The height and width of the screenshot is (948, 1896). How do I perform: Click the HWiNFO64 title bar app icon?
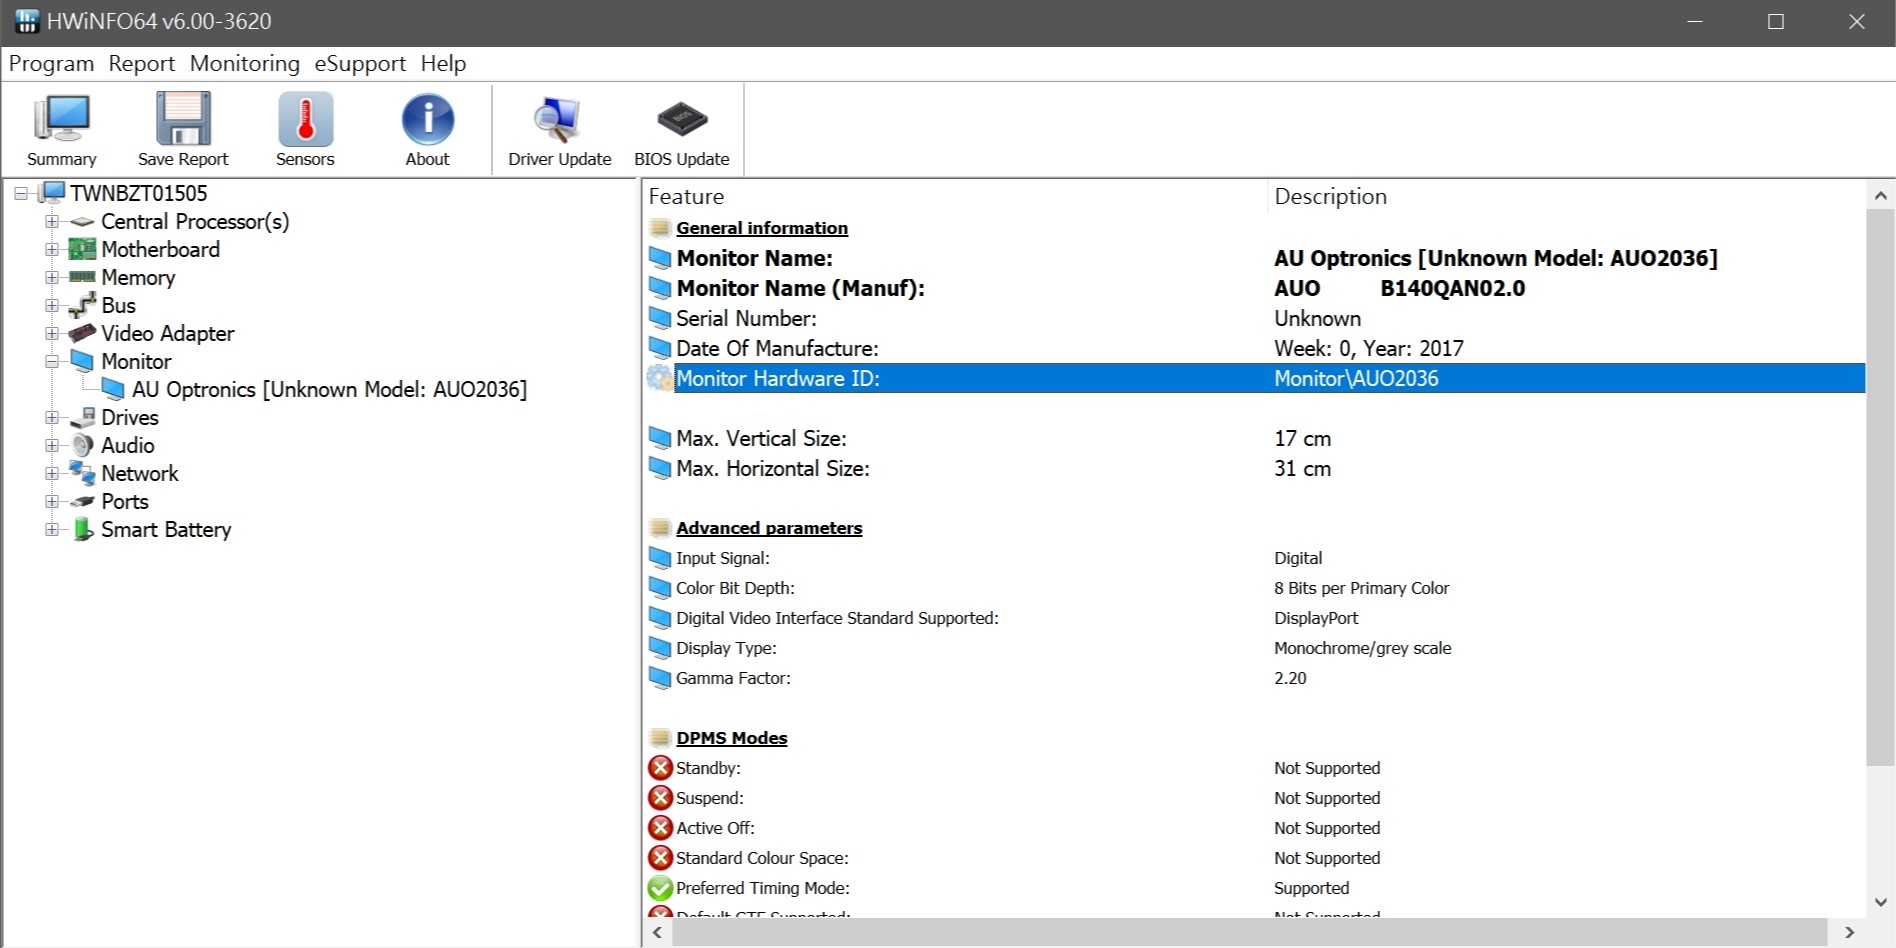(26, 21)
